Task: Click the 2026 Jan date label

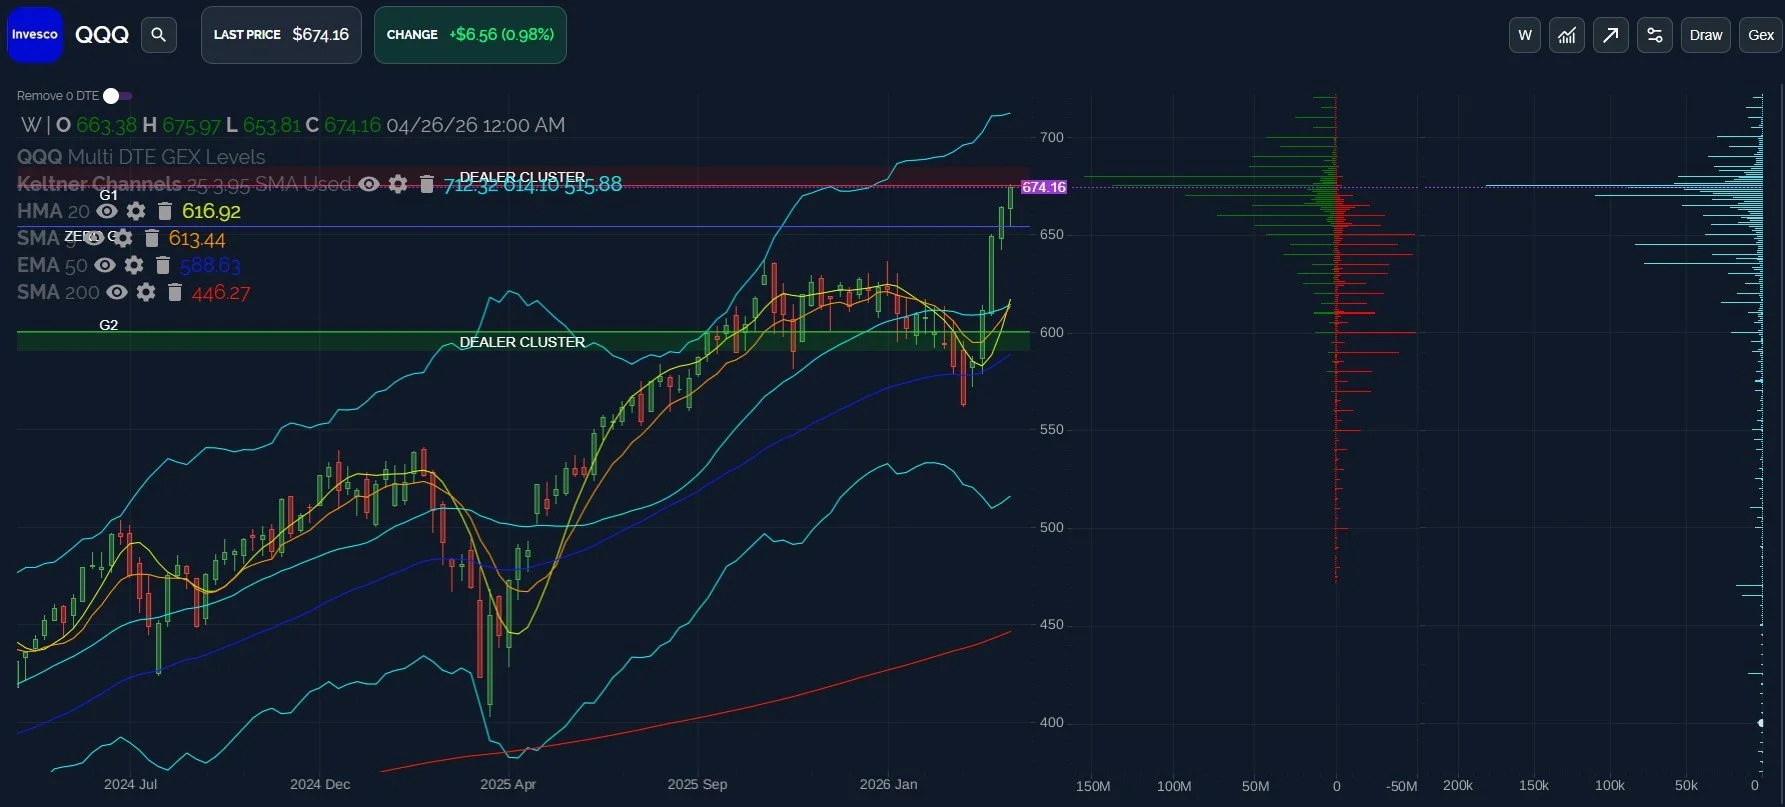Action: [888, 784]
